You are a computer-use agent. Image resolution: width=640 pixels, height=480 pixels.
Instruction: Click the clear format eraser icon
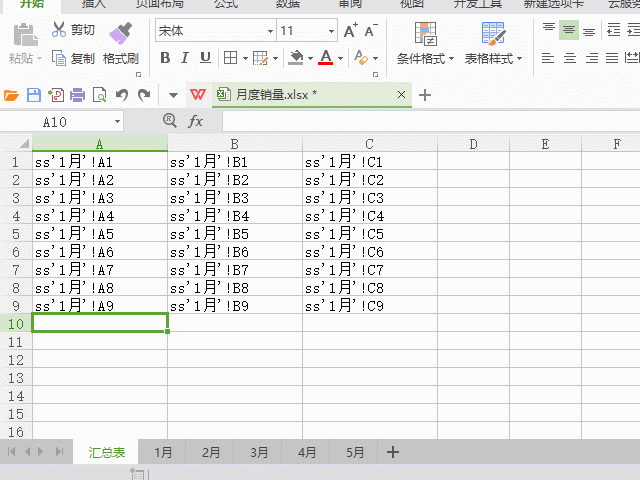[361, 58]
